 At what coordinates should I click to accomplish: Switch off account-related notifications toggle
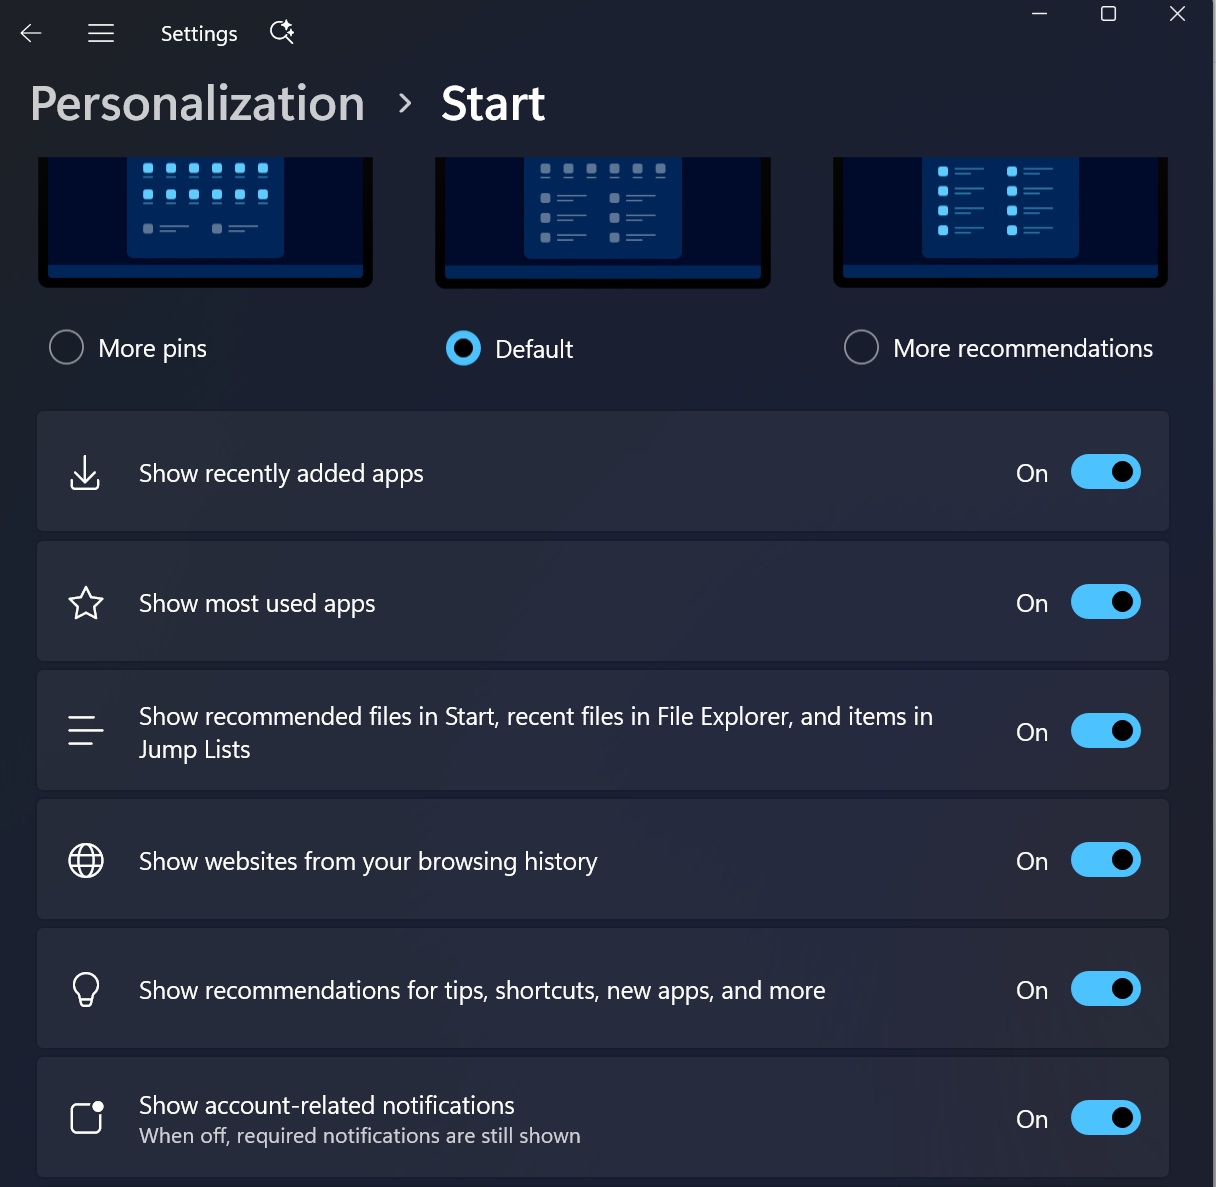[x=1106, y=1118]
